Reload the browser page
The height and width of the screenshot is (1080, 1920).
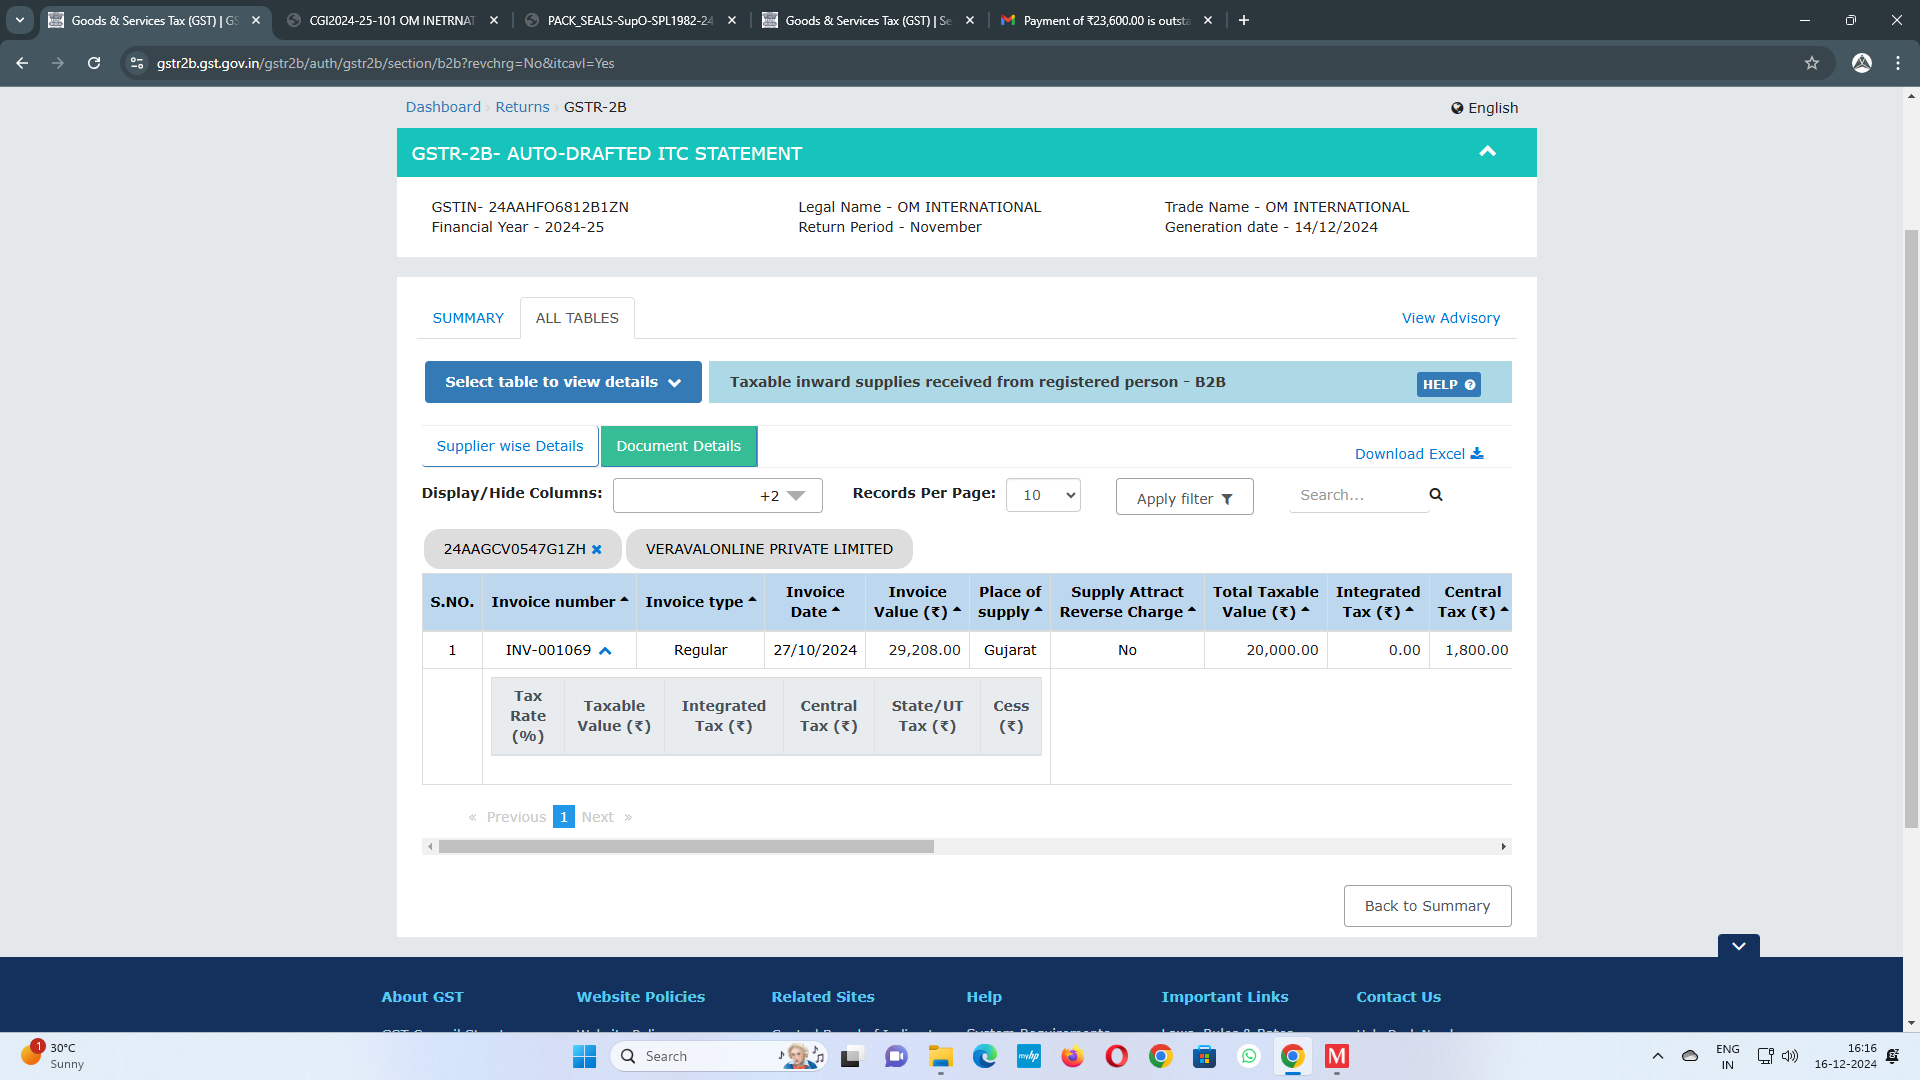(x=94, y=63)
